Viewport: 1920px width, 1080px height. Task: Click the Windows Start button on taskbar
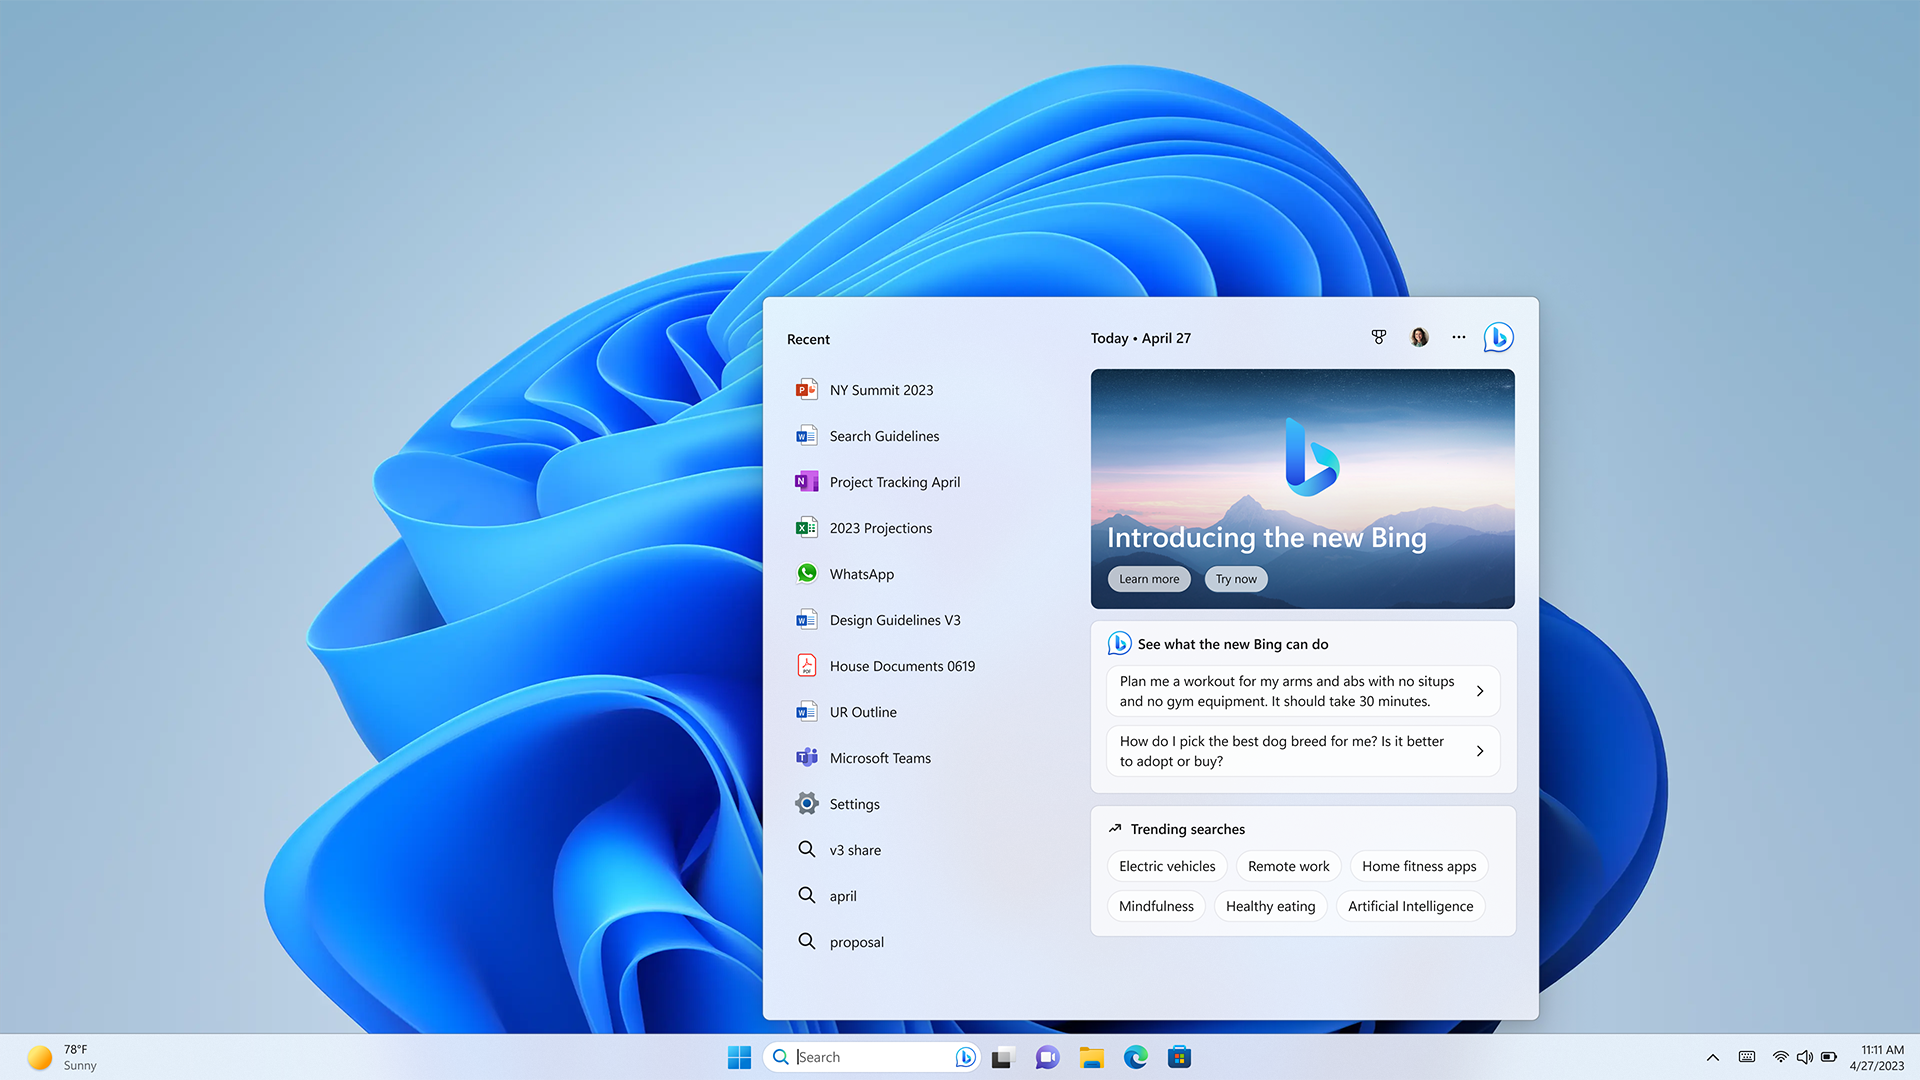pyautogui.click(x=737, y=1056)
